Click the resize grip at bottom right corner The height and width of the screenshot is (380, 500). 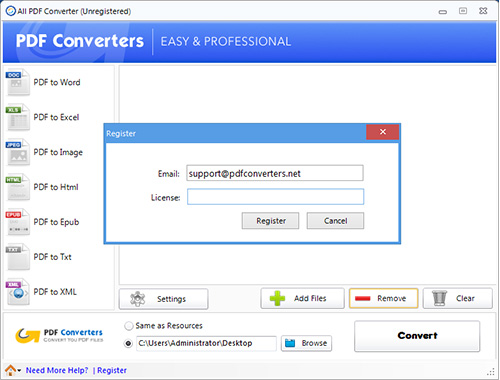(491, 372)
